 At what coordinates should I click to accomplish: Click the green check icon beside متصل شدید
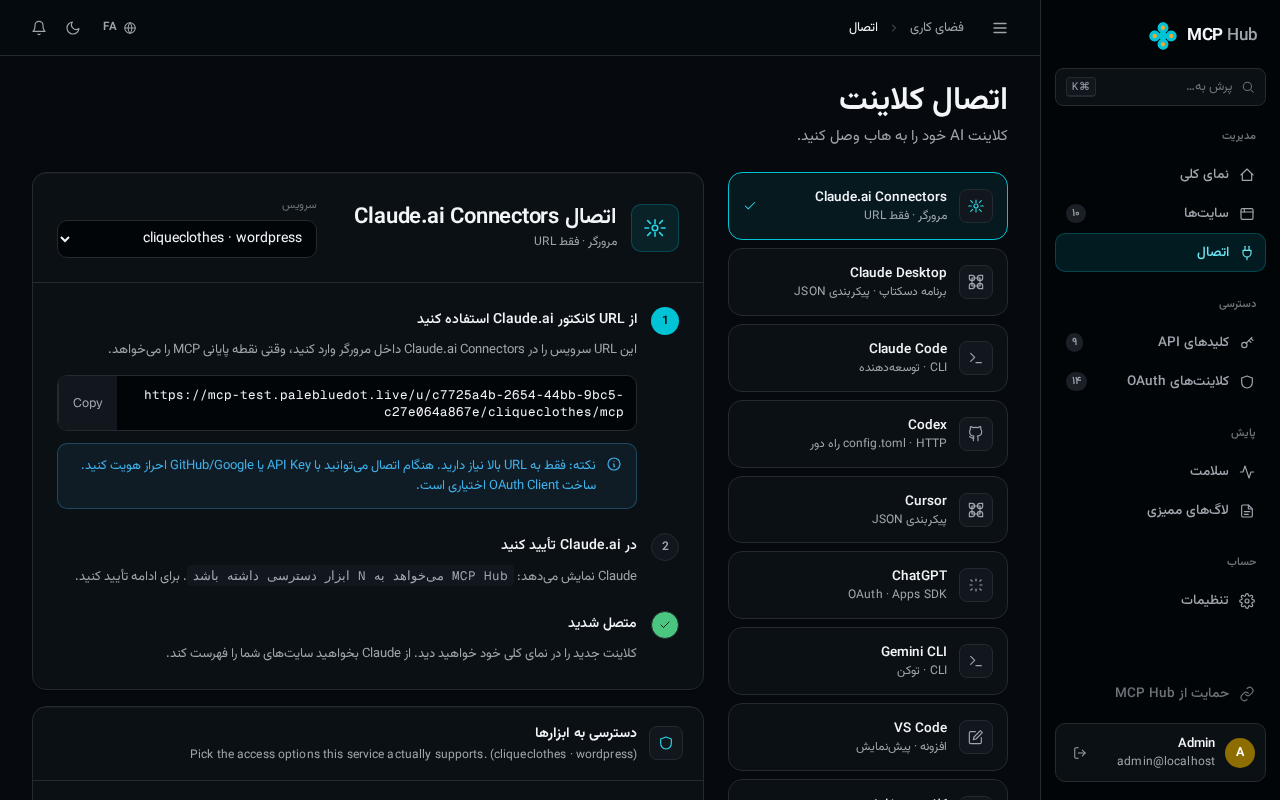(665, 625)
